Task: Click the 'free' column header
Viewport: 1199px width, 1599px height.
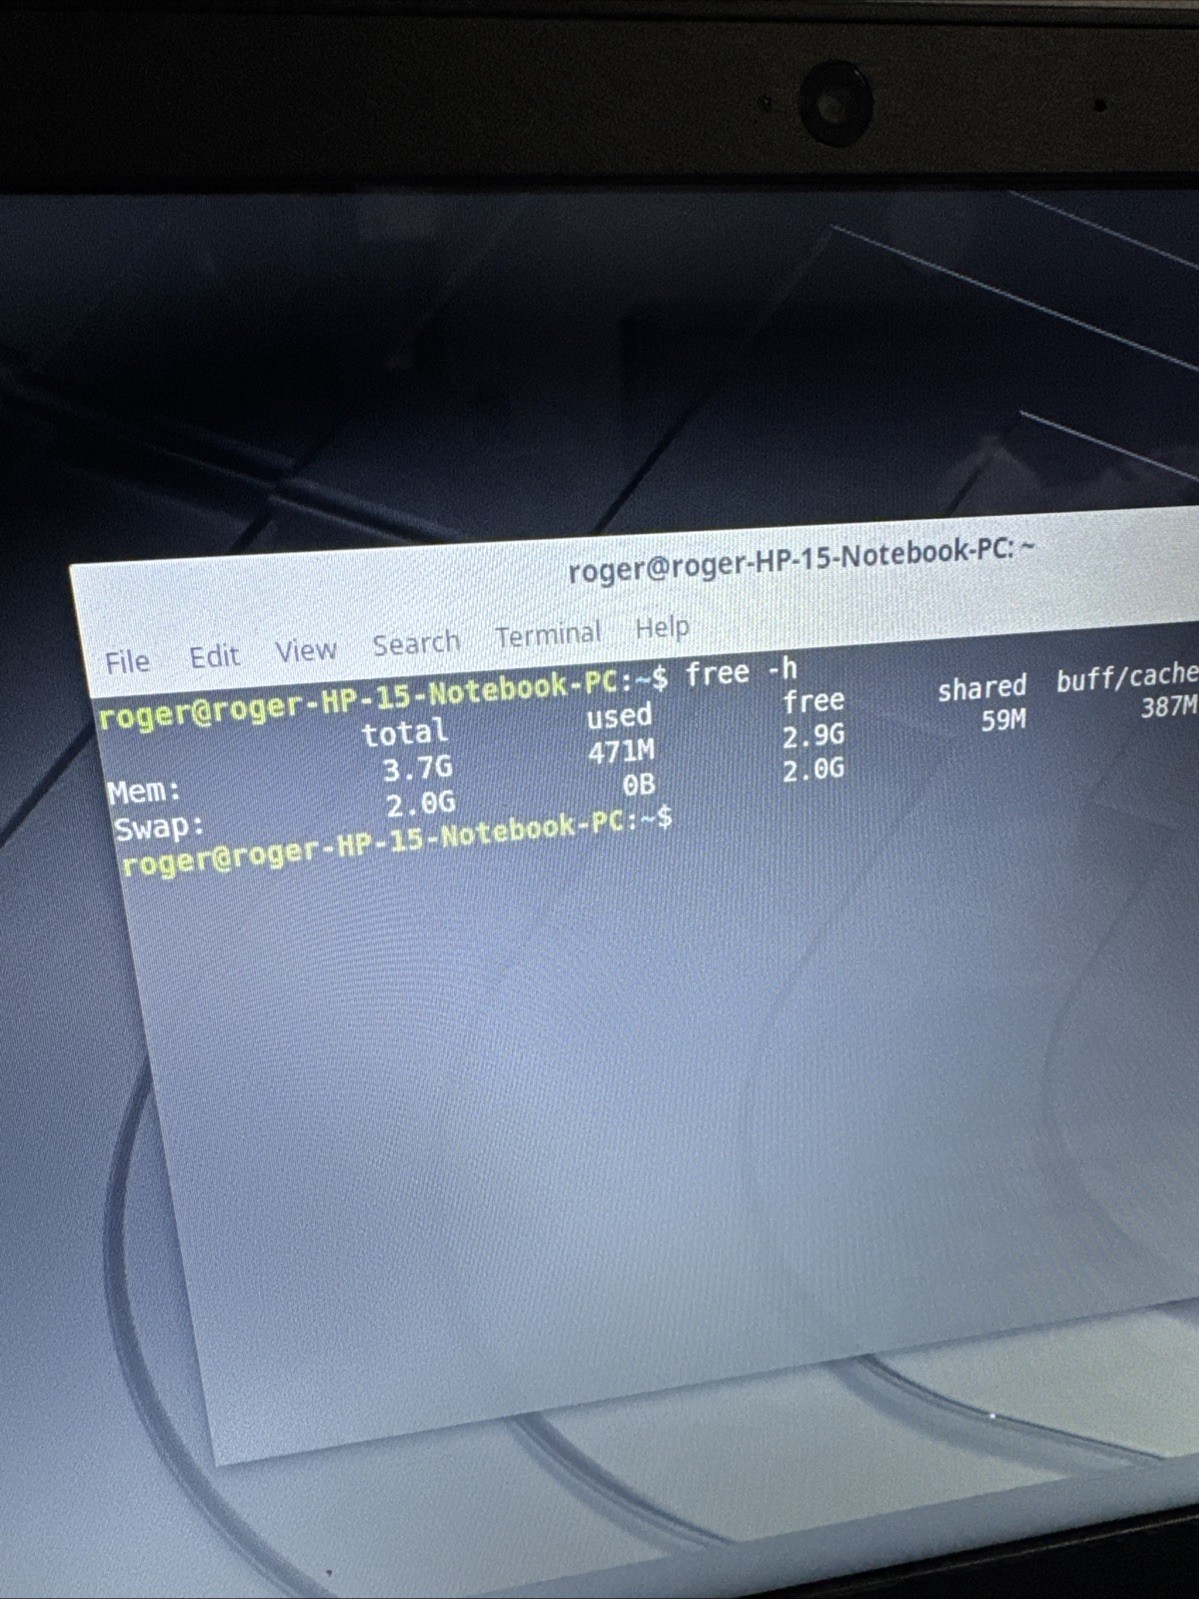Action: 813,701
